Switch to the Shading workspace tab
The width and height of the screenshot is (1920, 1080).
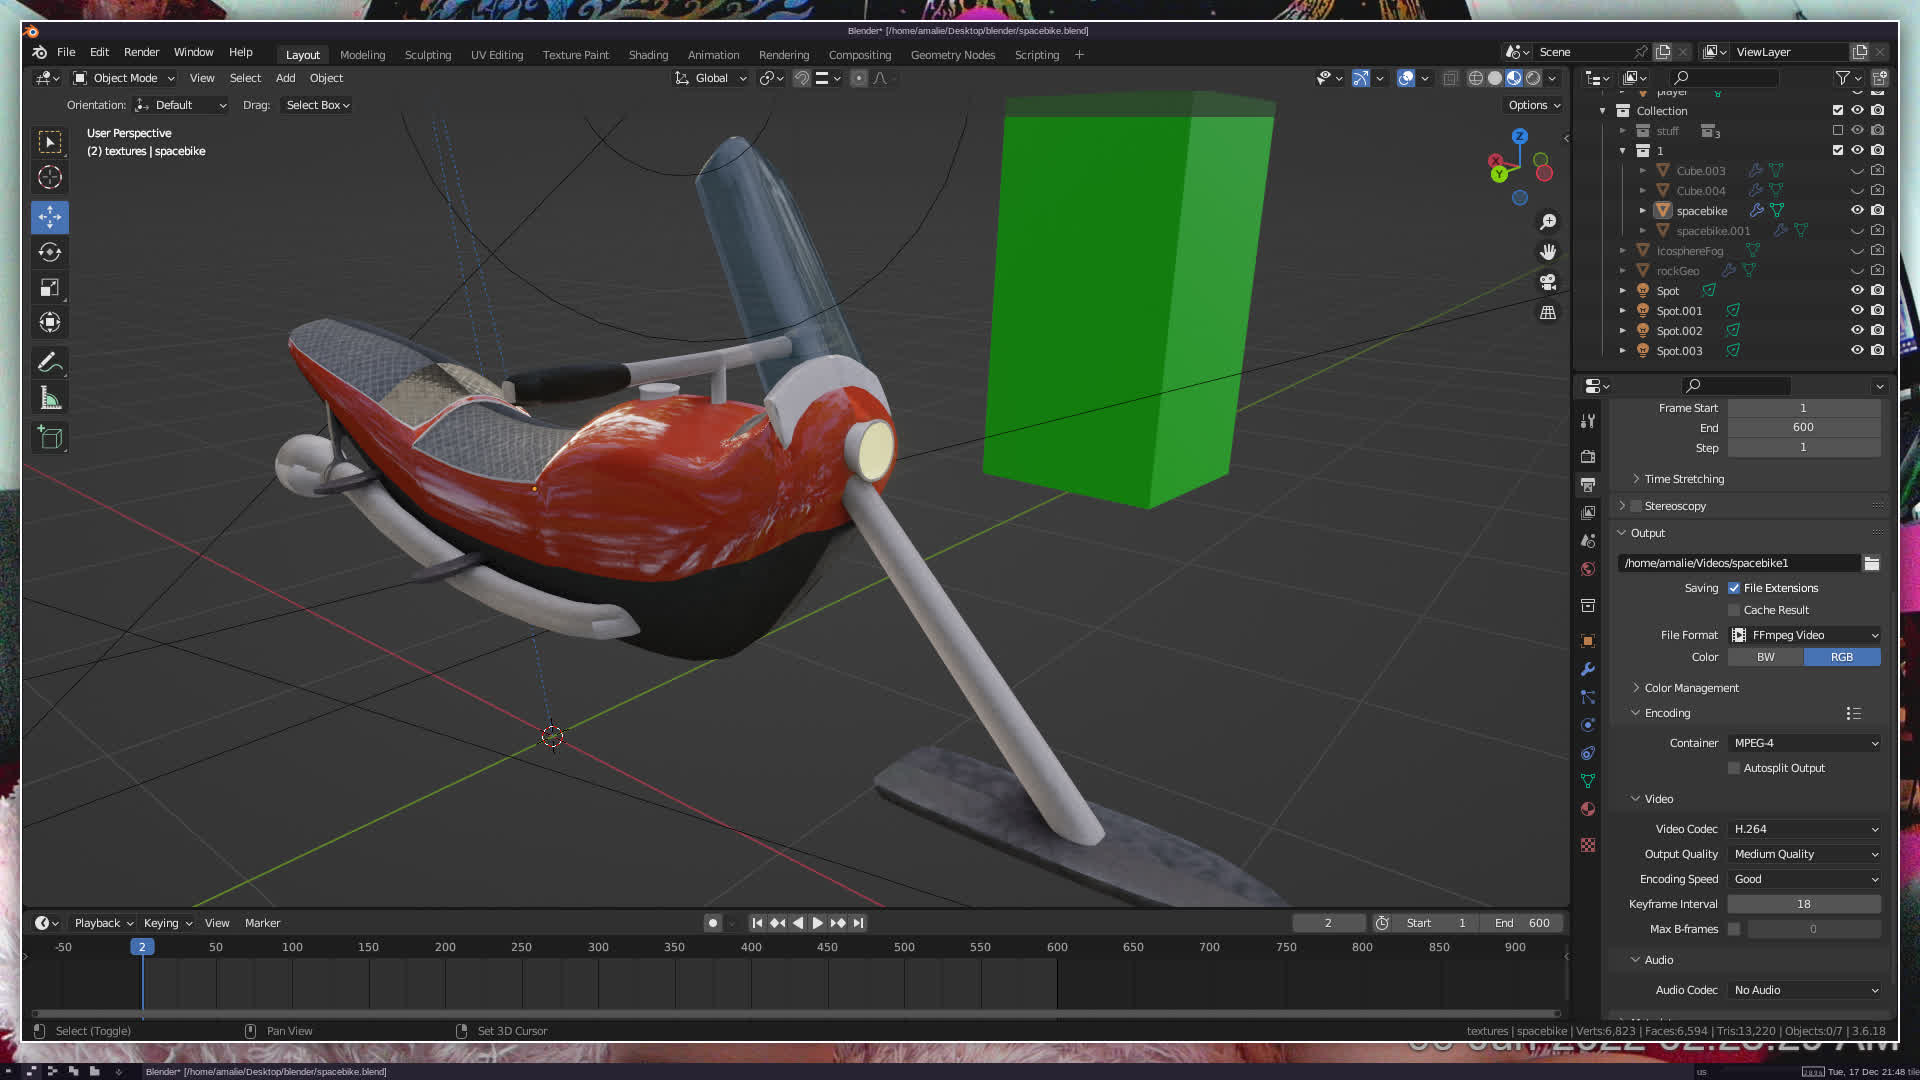648,55
